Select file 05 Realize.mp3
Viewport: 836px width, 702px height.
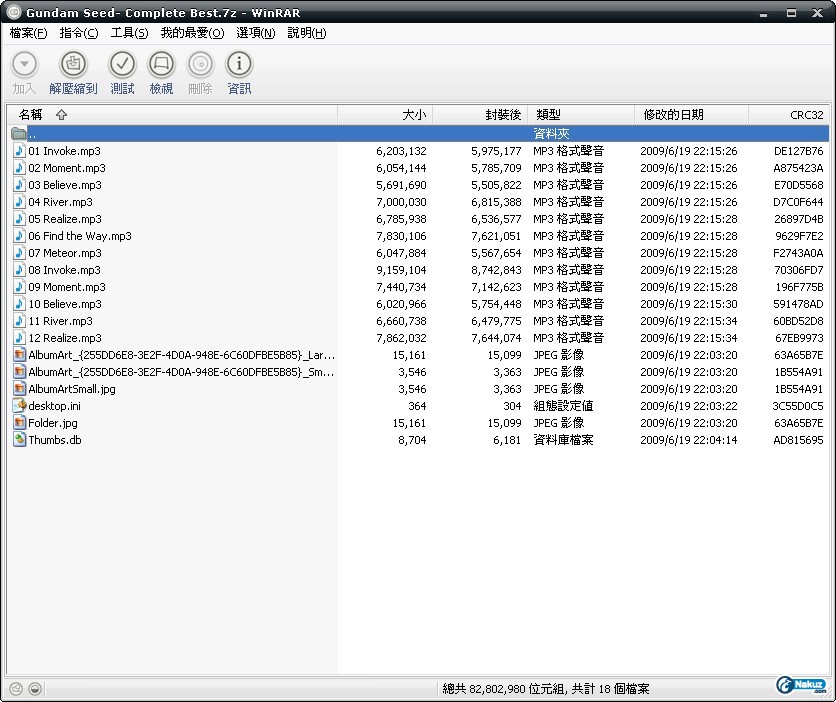(x=65, y=219)
